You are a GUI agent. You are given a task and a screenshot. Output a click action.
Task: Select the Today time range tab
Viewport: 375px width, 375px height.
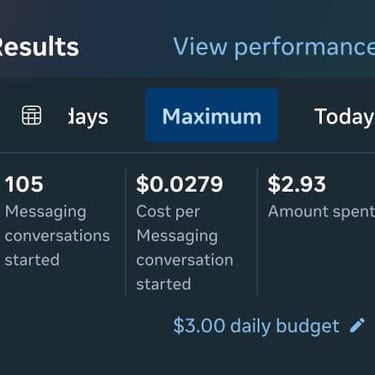point(344,117)
